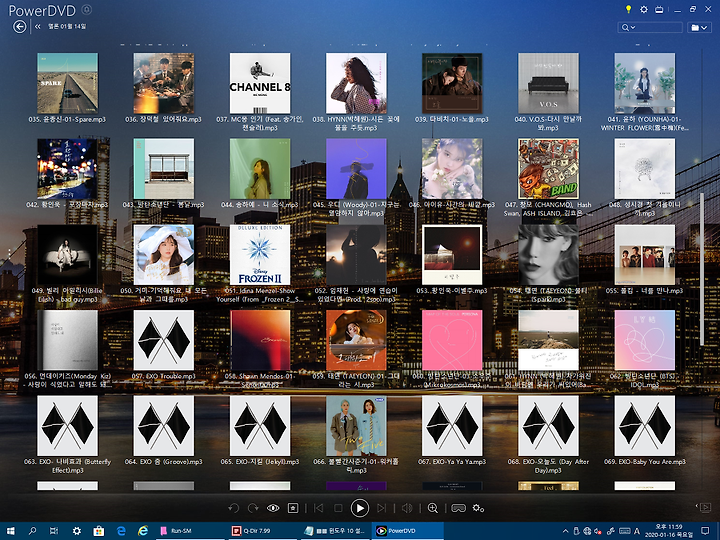Select the Frozen II album cover
720x540 pixels.
click(x=260, y=255)
